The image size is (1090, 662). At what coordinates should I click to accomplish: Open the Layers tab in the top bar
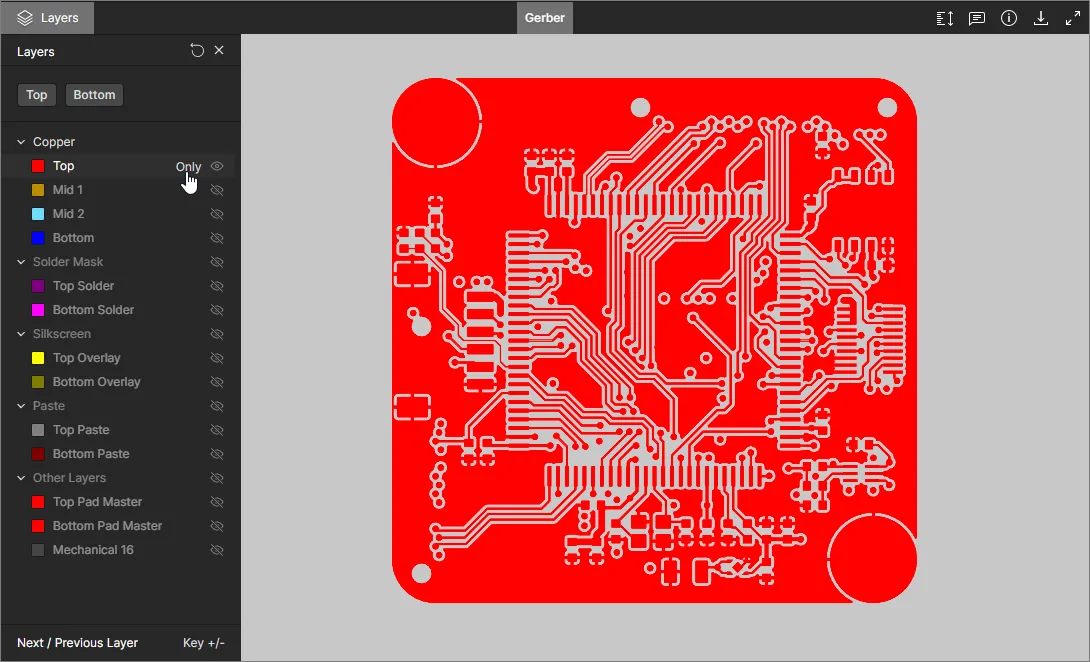pyautogui.click(x=47, y=17)
